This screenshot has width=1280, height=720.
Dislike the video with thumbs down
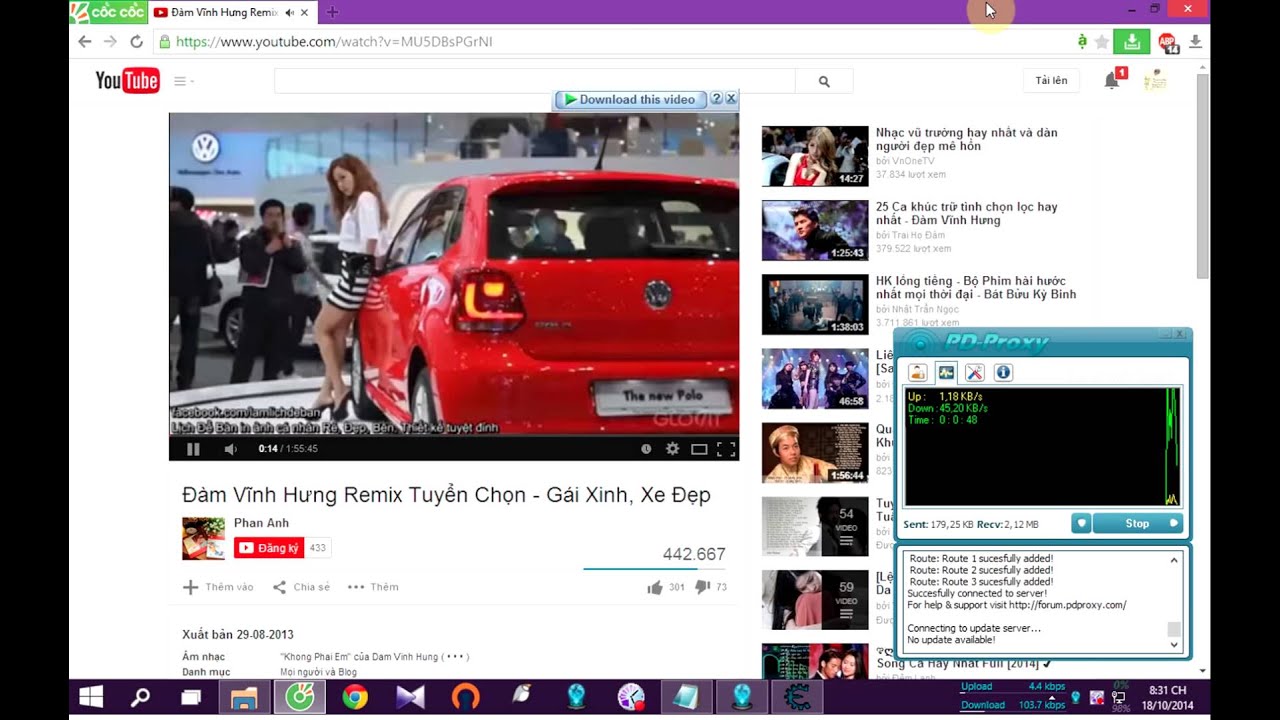pyautogui.click(x=702, y=587)
